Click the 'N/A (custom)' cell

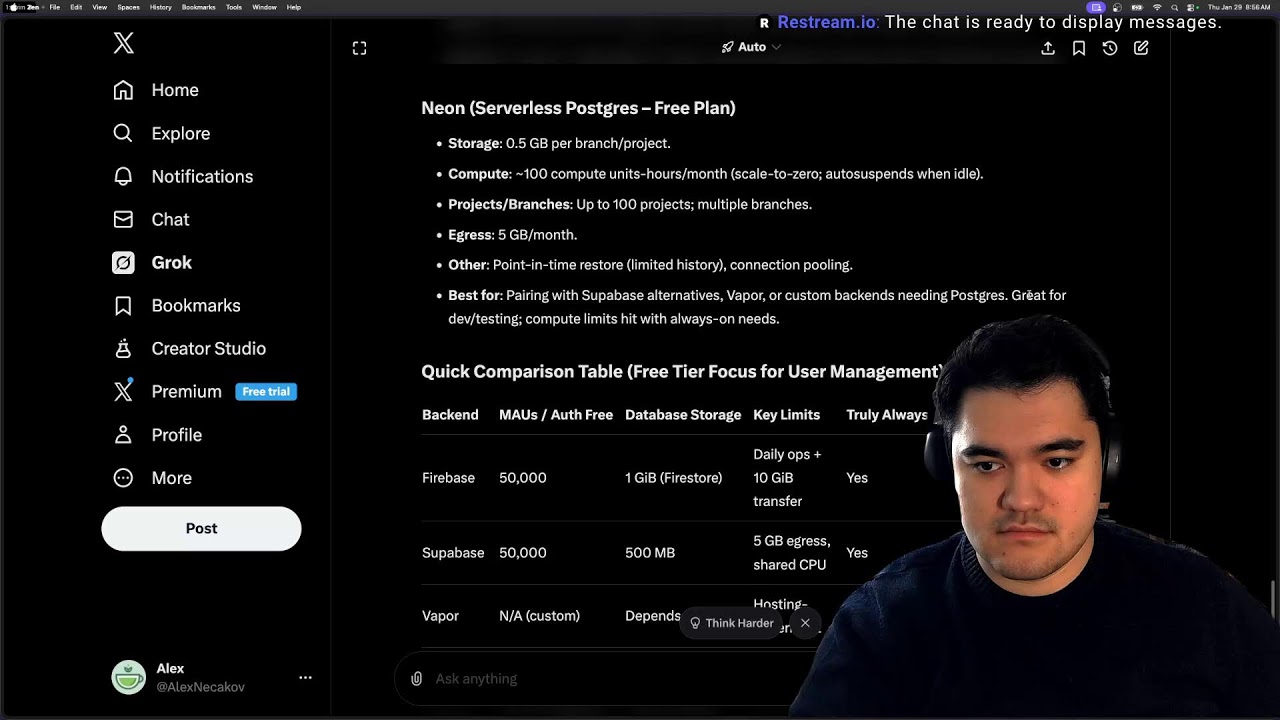coord(539,615)
